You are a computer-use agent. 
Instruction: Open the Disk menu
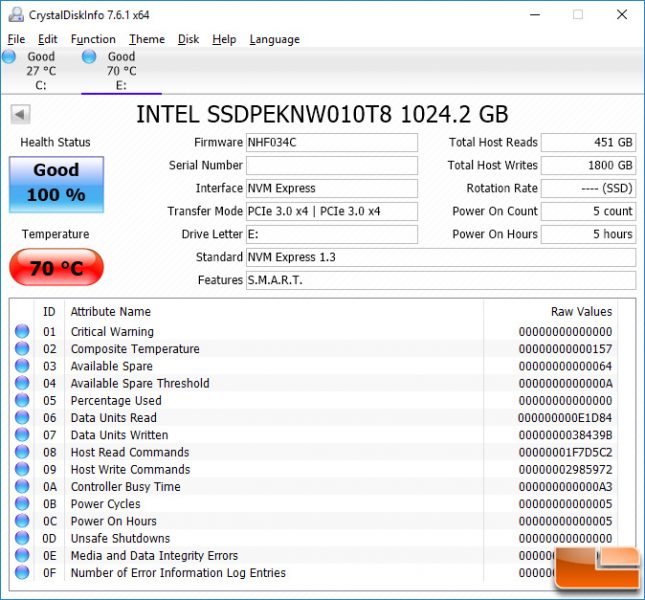click(188, 39)
